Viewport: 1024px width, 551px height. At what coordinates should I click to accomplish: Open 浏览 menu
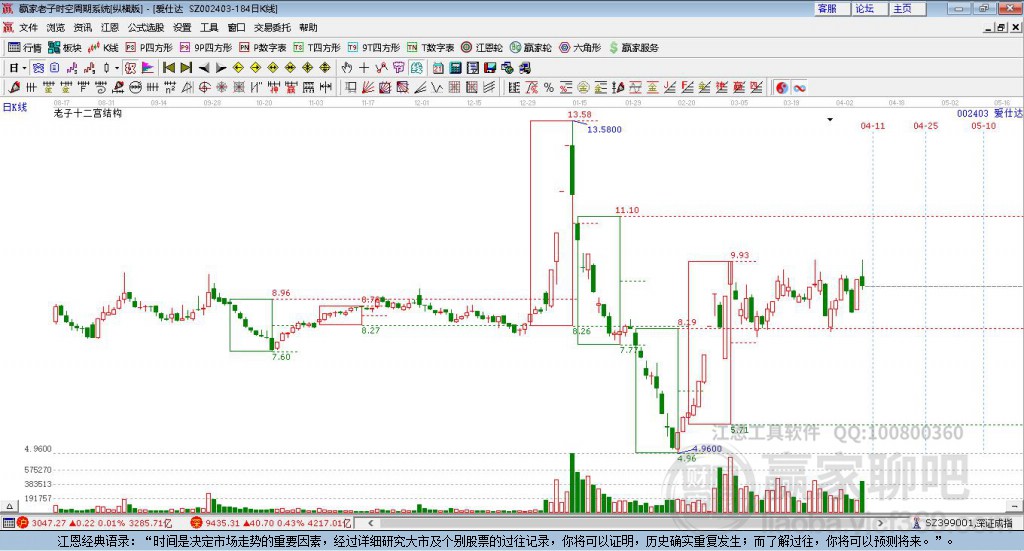(x=56, y=27)
